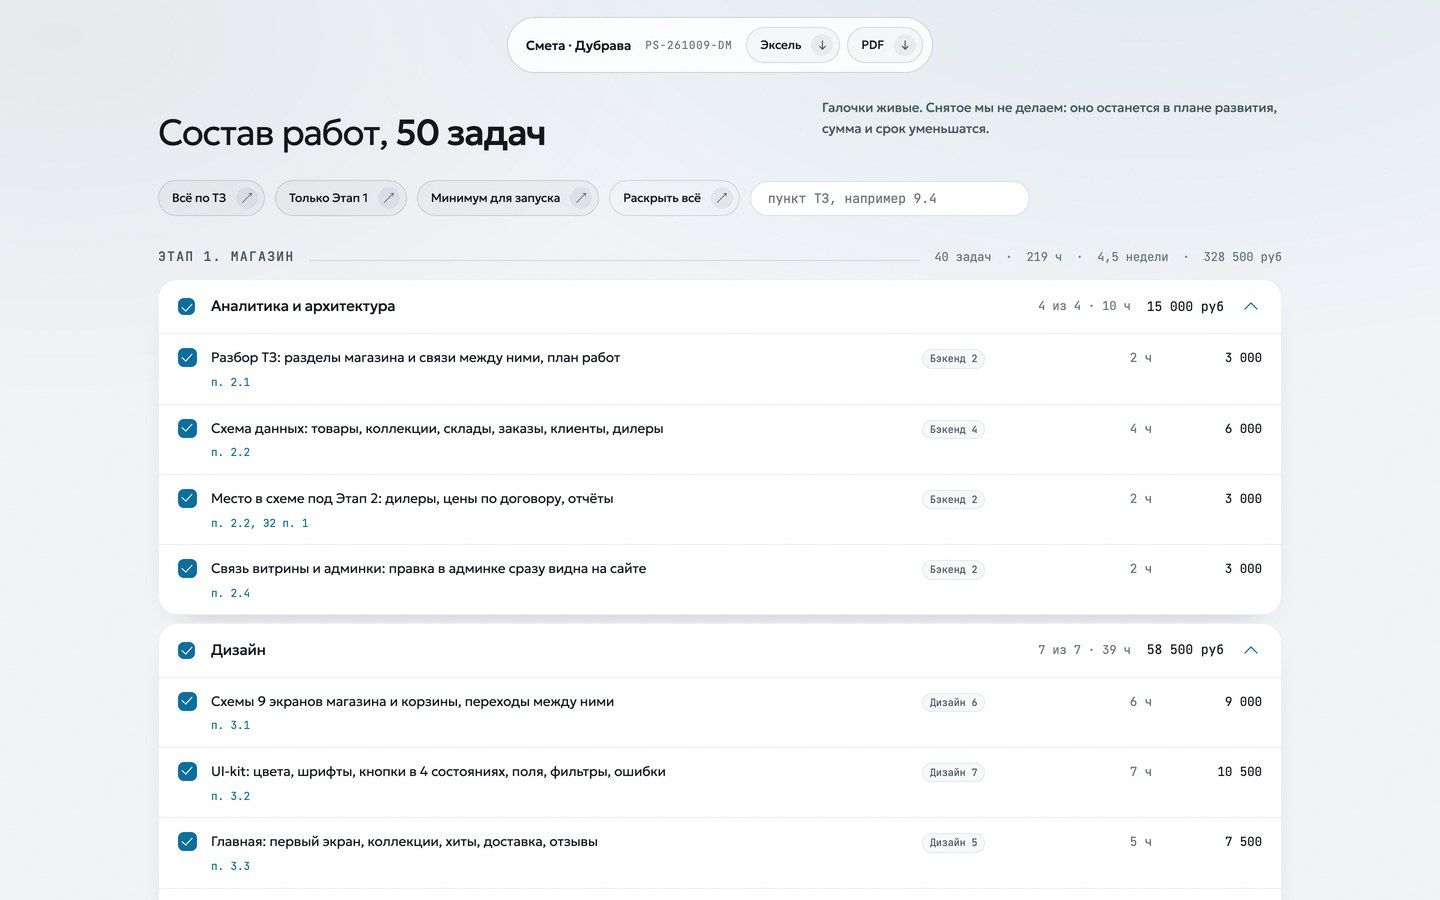Toggle the Дизайн group checkbox
The image size is (1440, 900).
click(187, 651)
